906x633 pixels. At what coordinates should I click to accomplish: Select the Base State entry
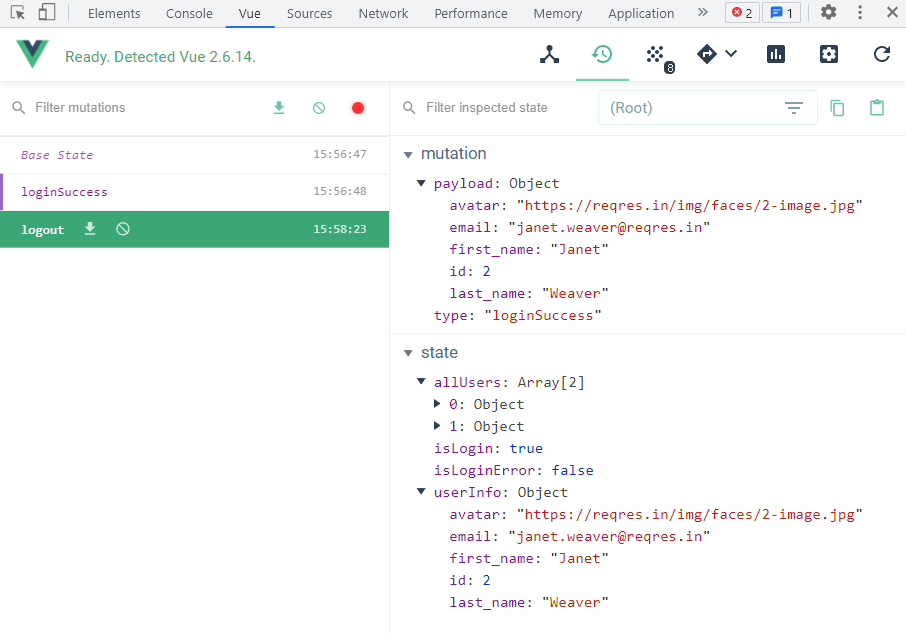point(194,155)
